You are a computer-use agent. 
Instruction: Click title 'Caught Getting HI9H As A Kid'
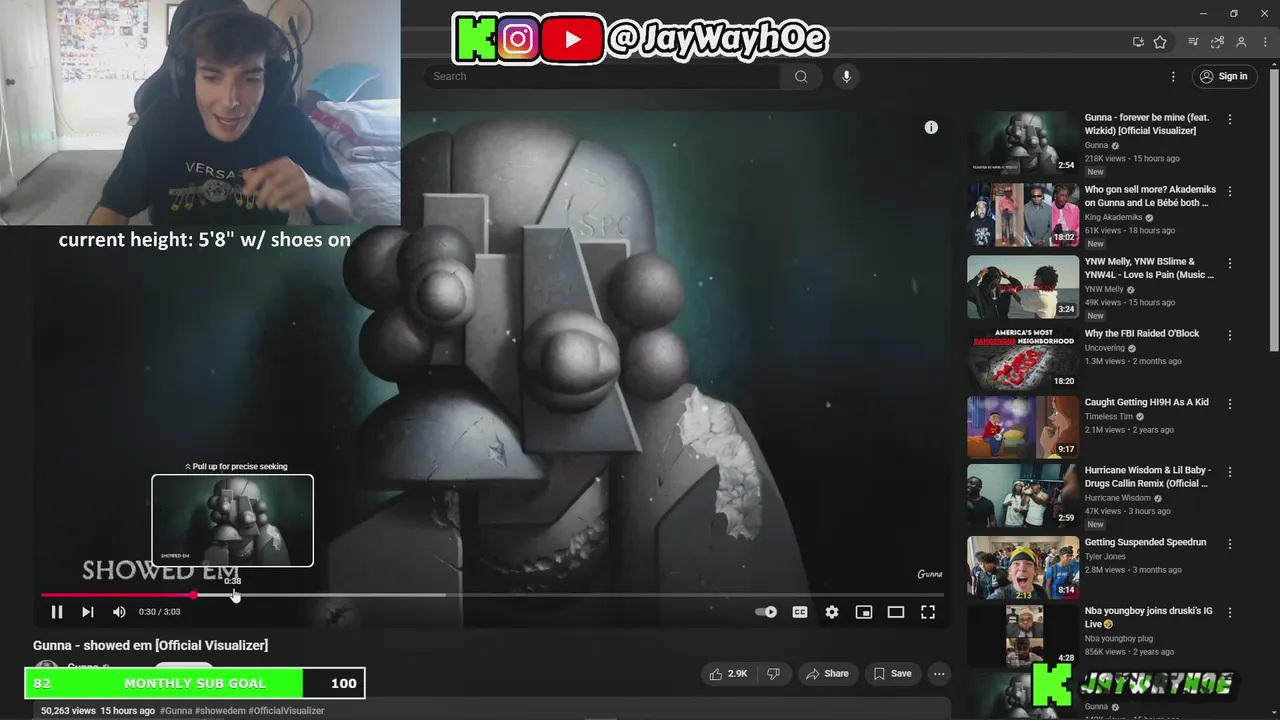pos(1147,402)
